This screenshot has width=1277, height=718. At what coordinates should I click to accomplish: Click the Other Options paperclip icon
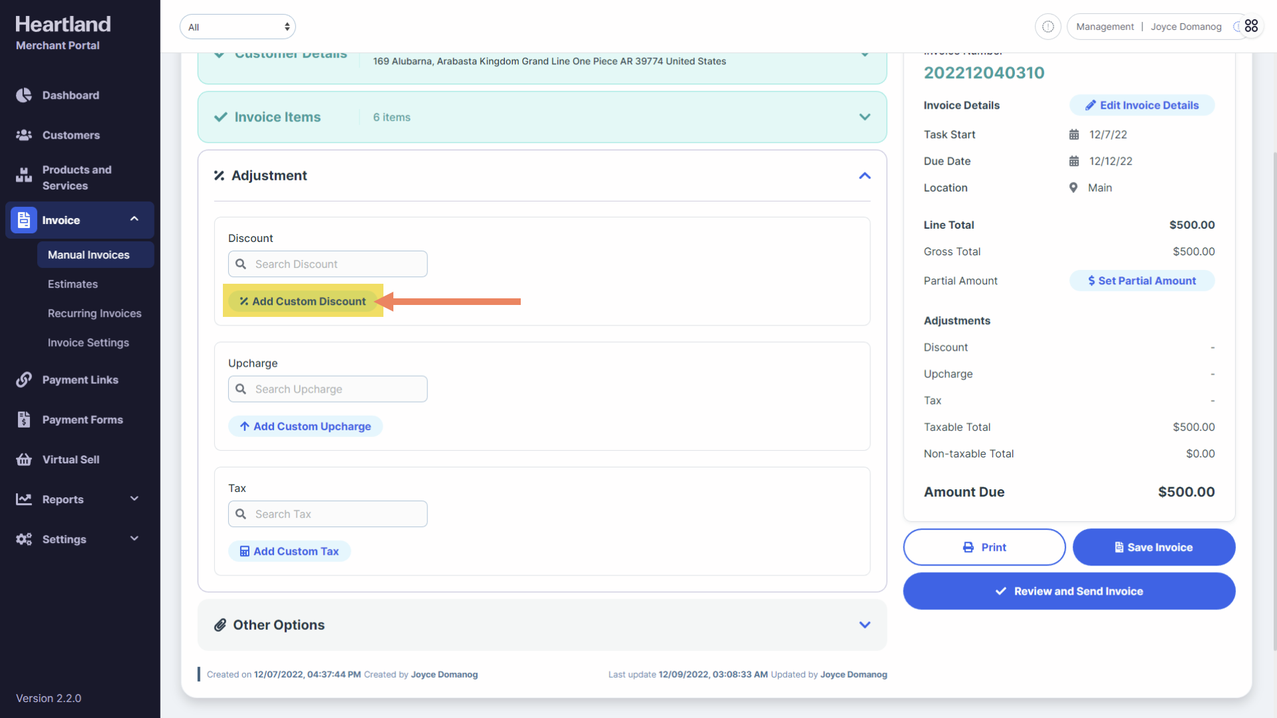click(220, 625)
